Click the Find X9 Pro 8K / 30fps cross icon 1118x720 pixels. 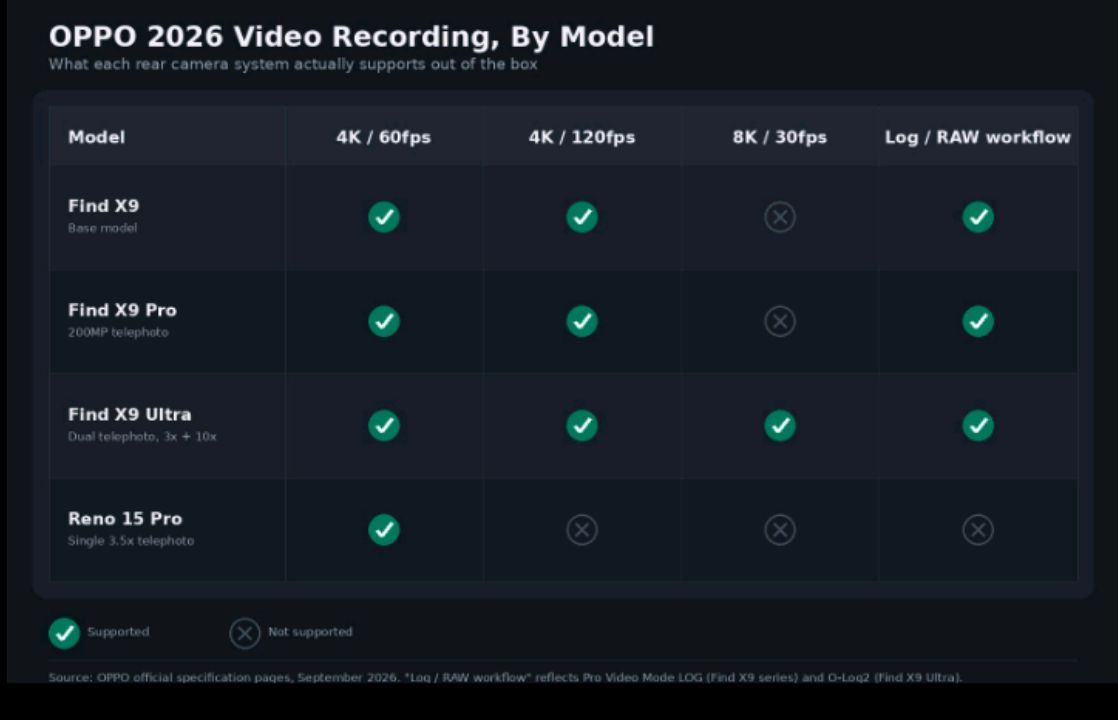coord(780,322)
